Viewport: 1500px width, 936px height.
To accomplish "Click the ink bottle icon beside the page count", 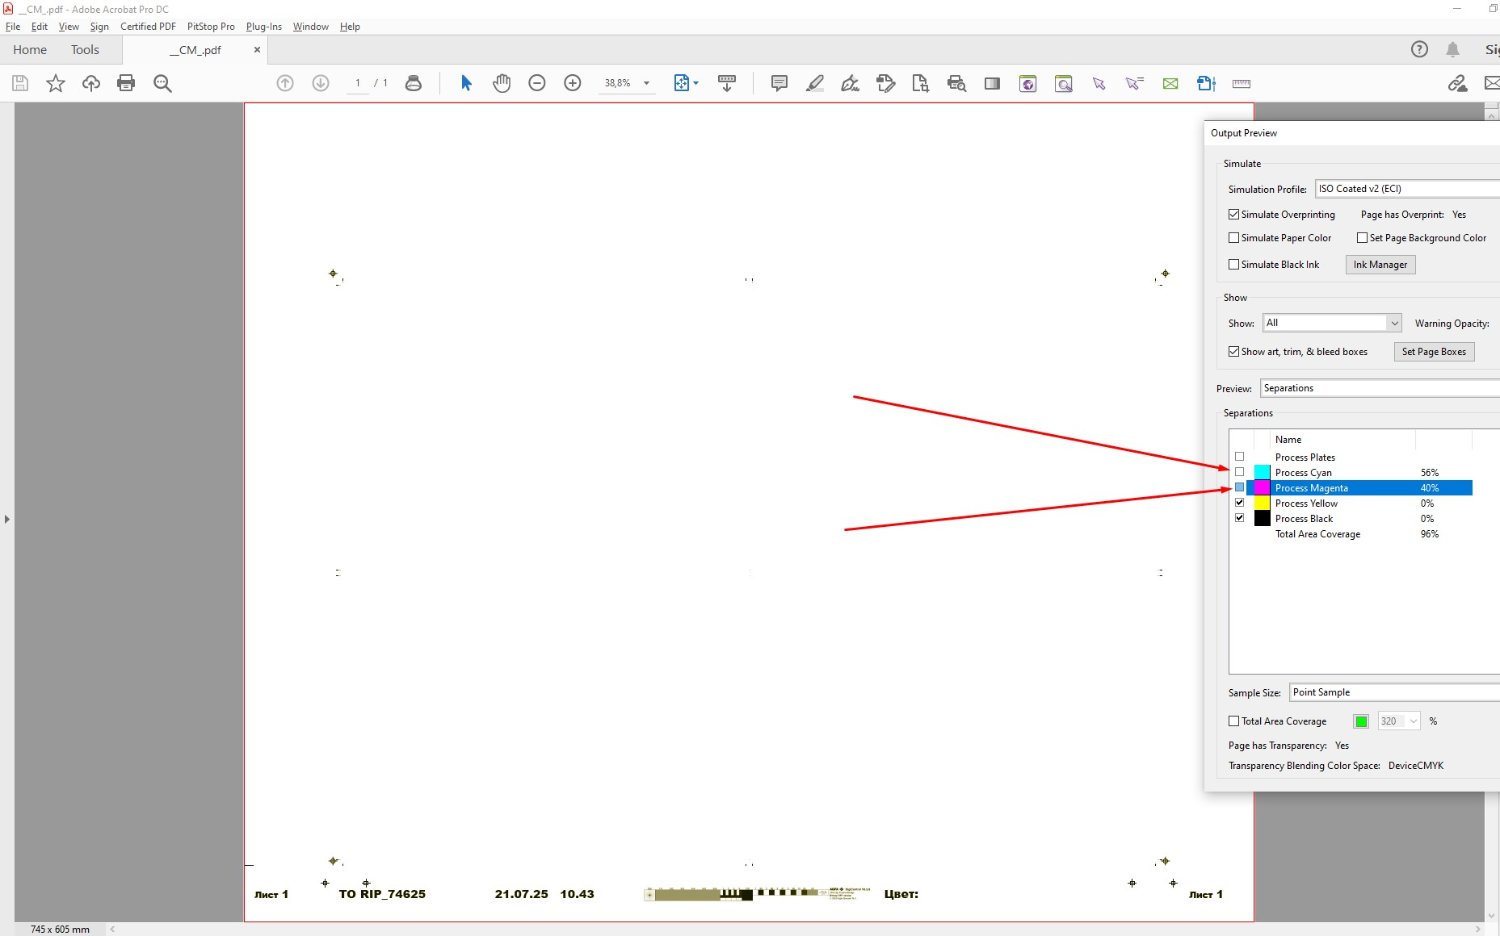I will [413, 83].
